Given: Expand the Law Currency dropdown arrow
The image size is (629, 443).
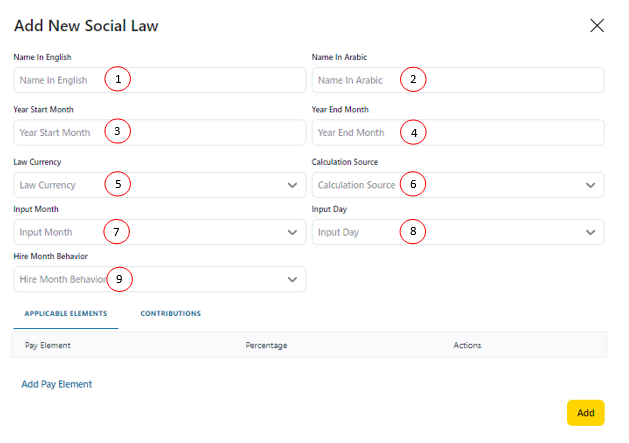Looking at the screenshot, I should click(x=292, y=185).
